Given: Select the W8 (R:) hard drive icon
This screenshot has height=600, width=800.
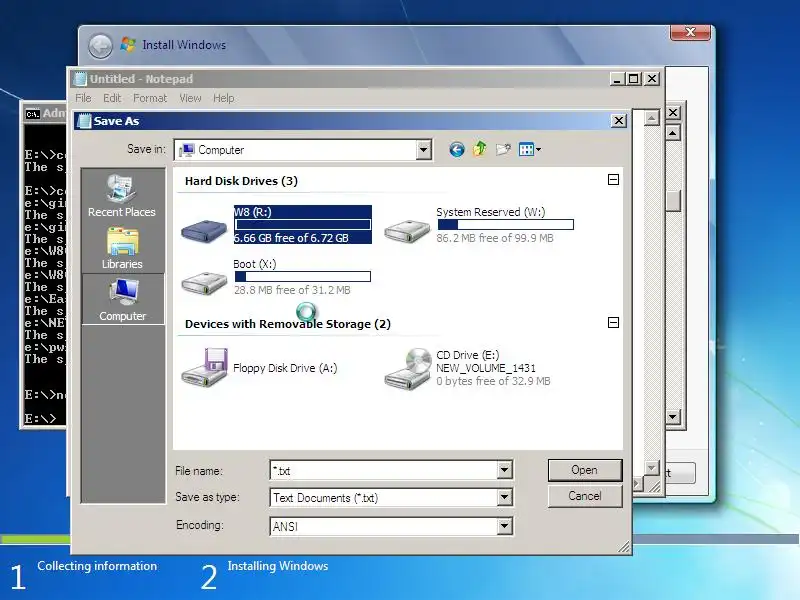Looking at the screenshot, I should 204,230.
